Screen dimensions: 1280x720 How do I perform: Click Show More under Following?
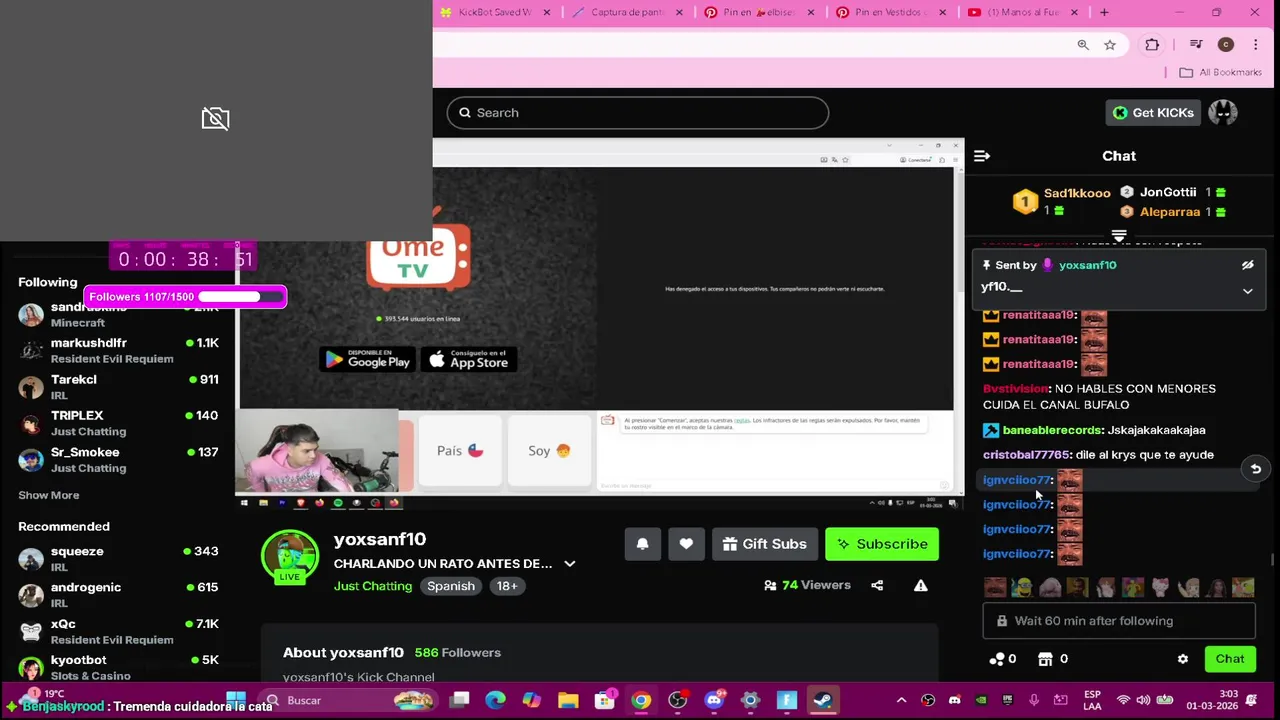[x=48, y=495]
